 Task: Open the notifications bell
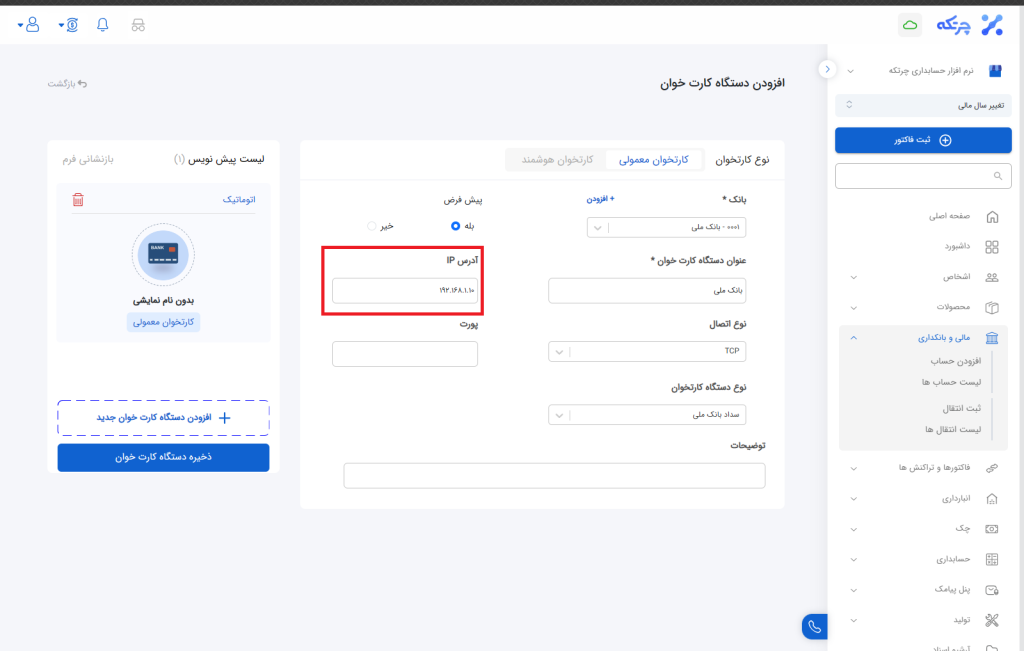102,25
